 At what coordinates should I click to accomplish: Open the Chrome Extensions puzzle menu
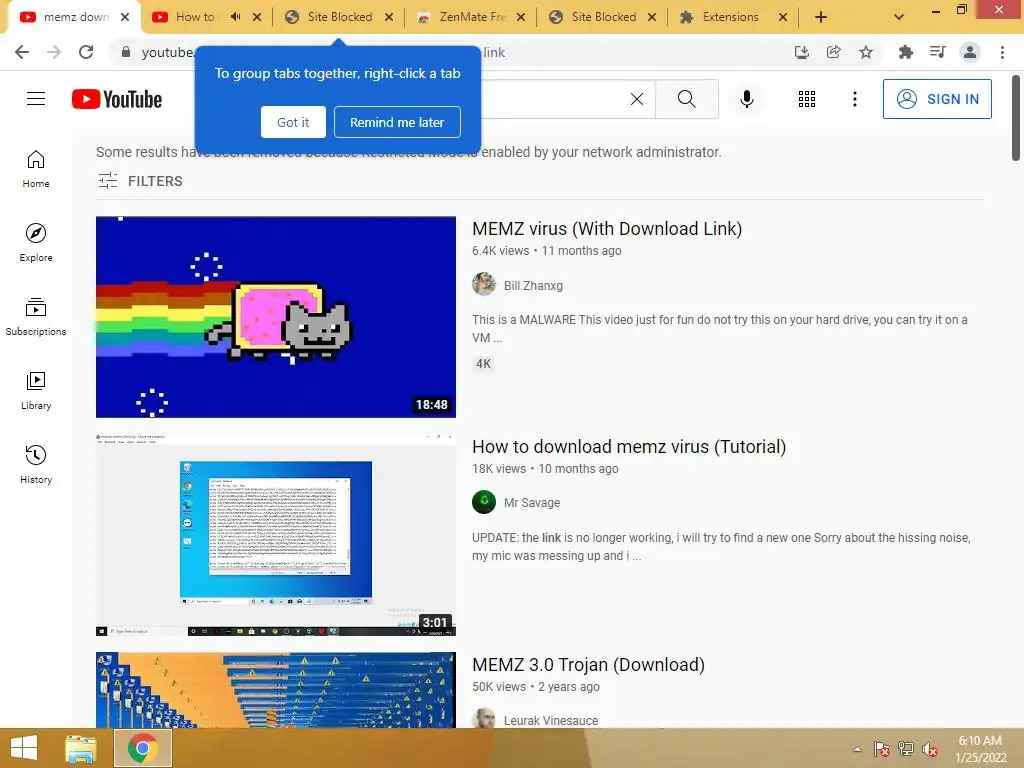[x=905, y=52]
